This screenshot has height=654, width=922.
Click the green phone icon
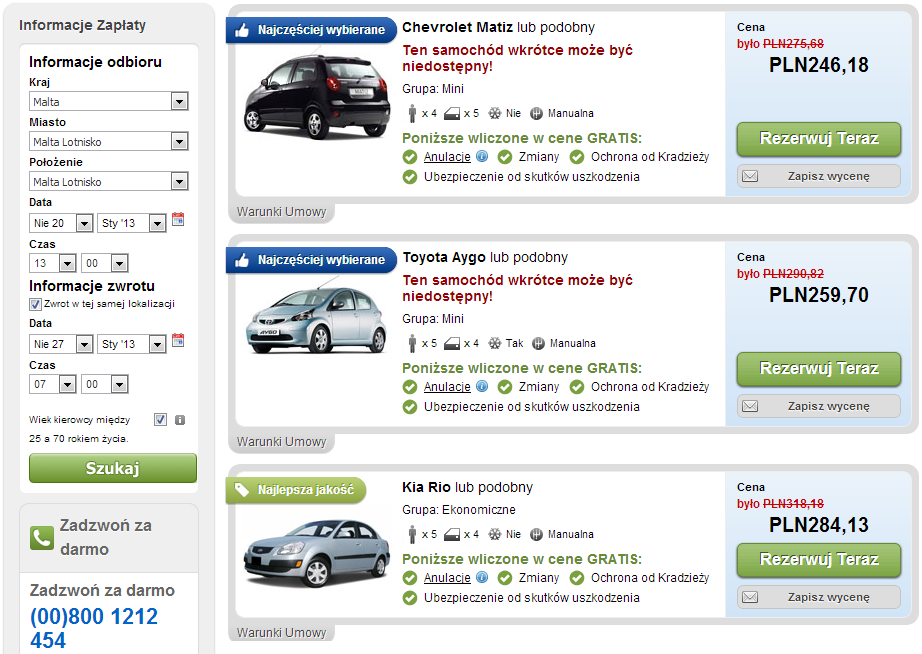41,538
